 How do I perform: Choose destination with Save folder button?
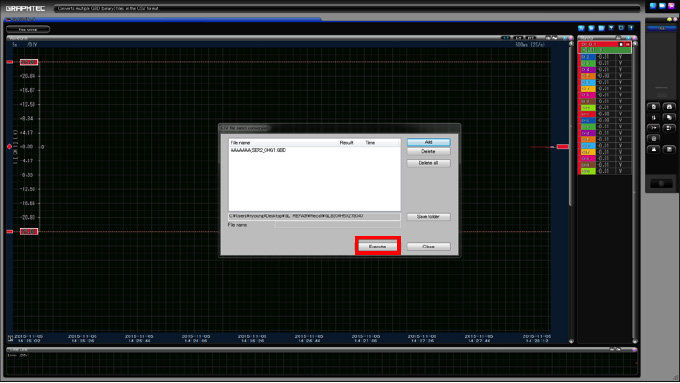tap(428, 216)
